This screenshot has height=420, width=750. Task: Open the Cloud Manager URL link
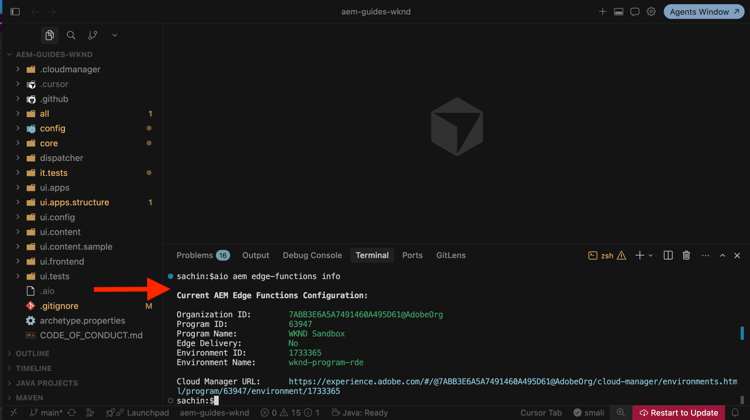point(457,387)
